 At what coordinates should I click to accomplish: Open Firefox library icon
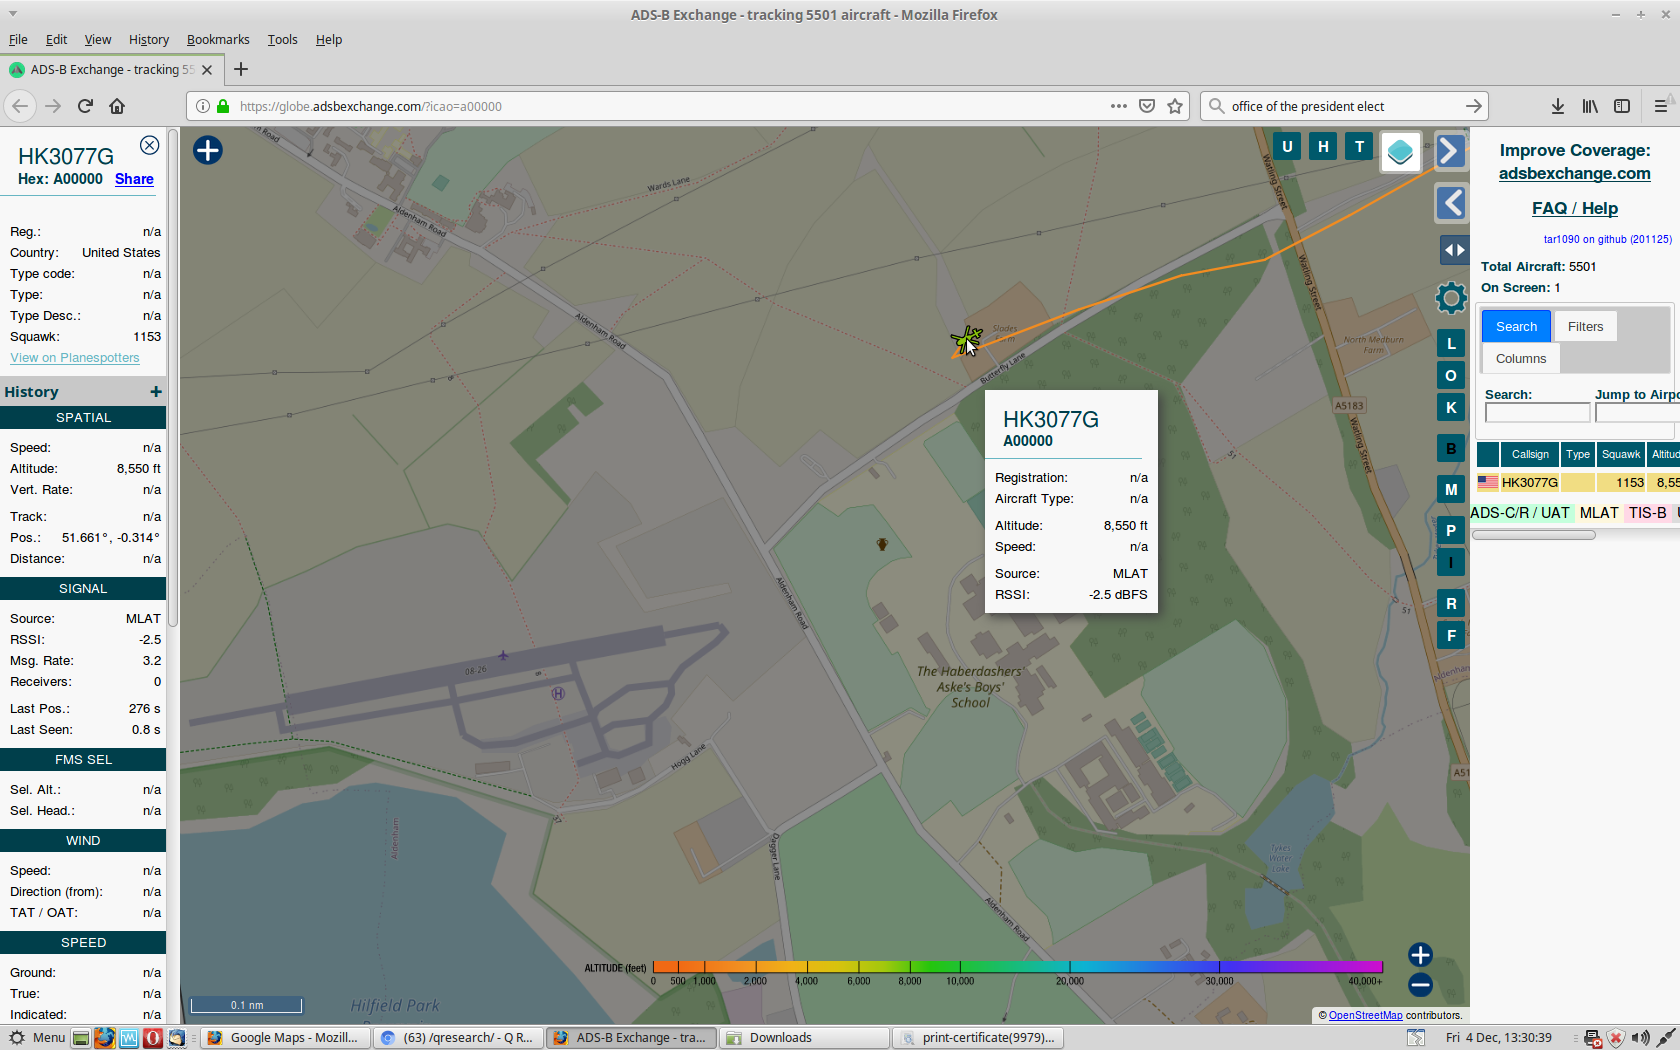click(x=1590, y=106)
